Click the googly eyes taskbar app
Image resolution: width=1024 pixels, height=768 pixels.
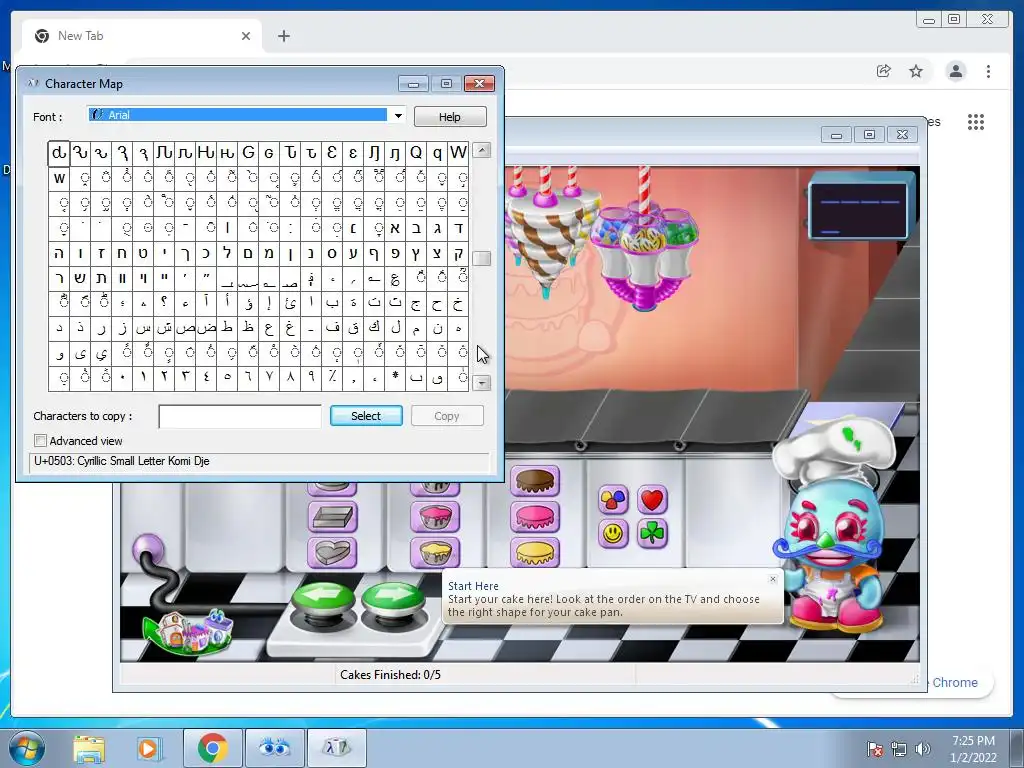[274, 748]
